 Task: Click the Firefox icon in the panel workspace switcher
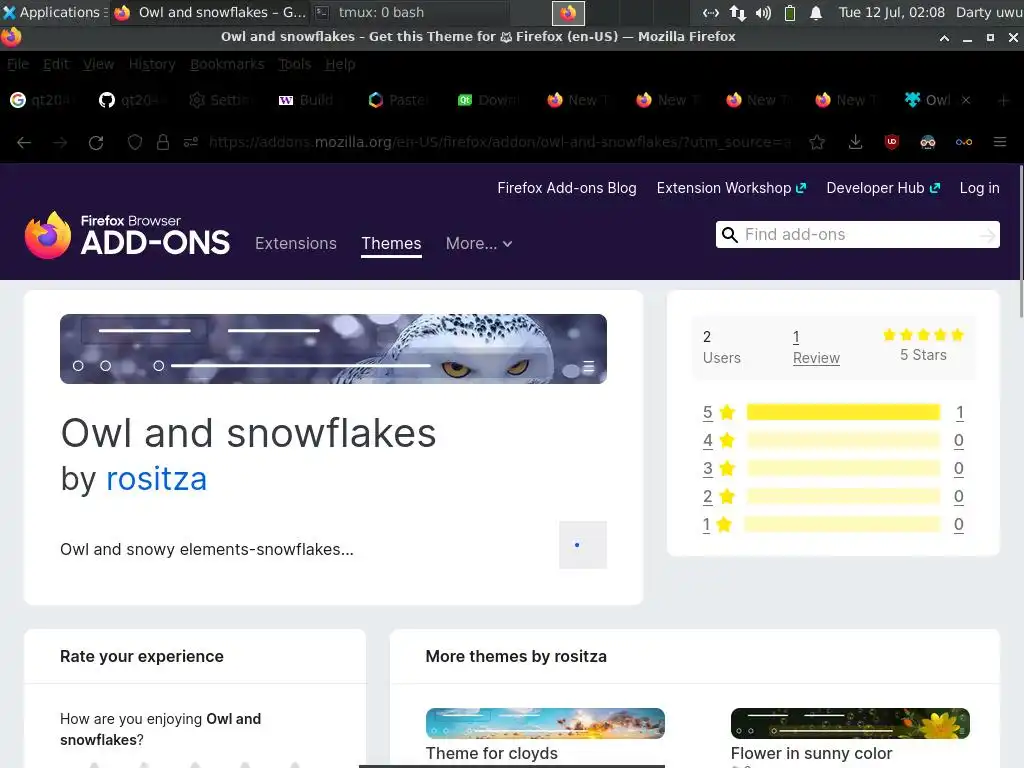pyautogui.click(x=568, y=12)
